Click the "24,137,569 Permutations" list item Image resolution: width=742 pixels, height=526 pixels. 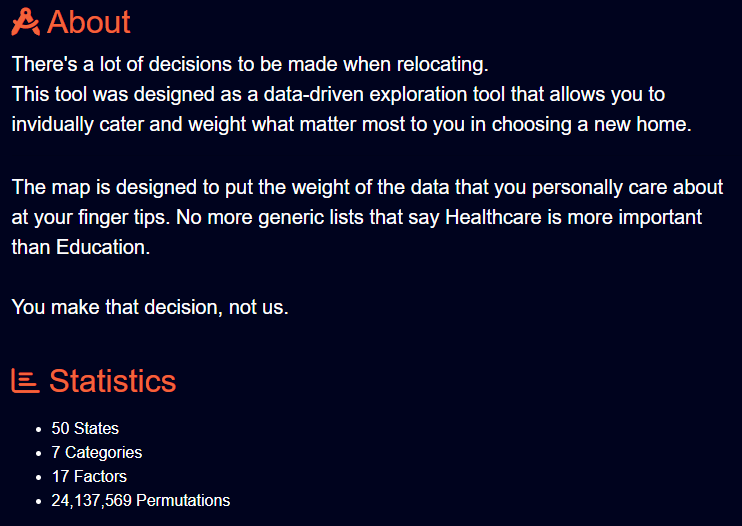point(141,501)
